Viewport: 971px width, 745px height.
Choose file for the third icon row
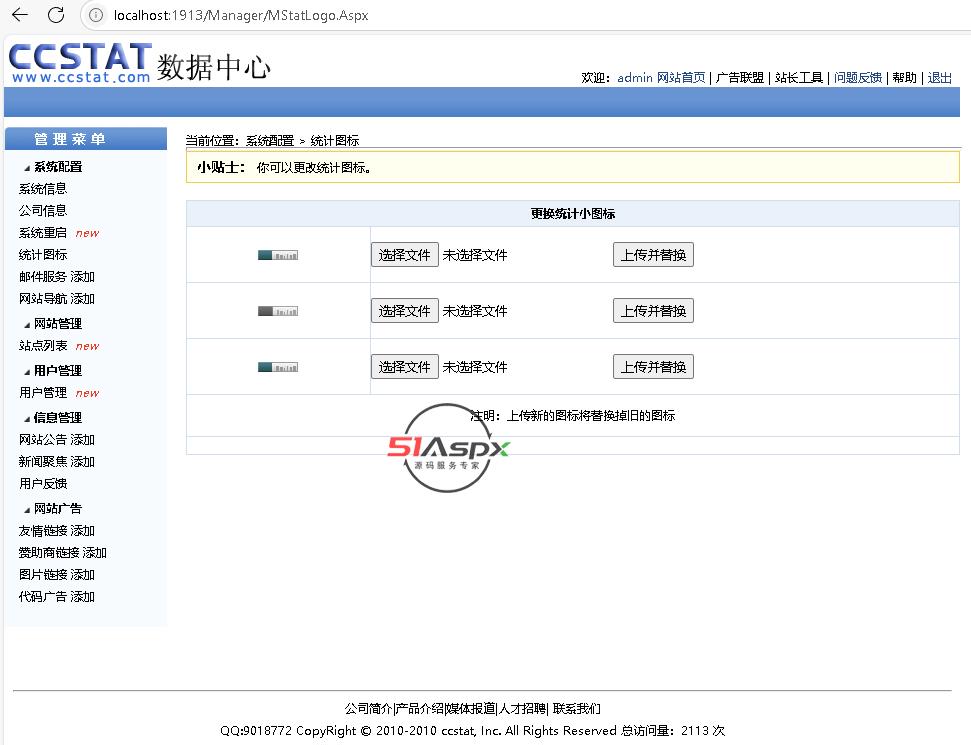404,367
